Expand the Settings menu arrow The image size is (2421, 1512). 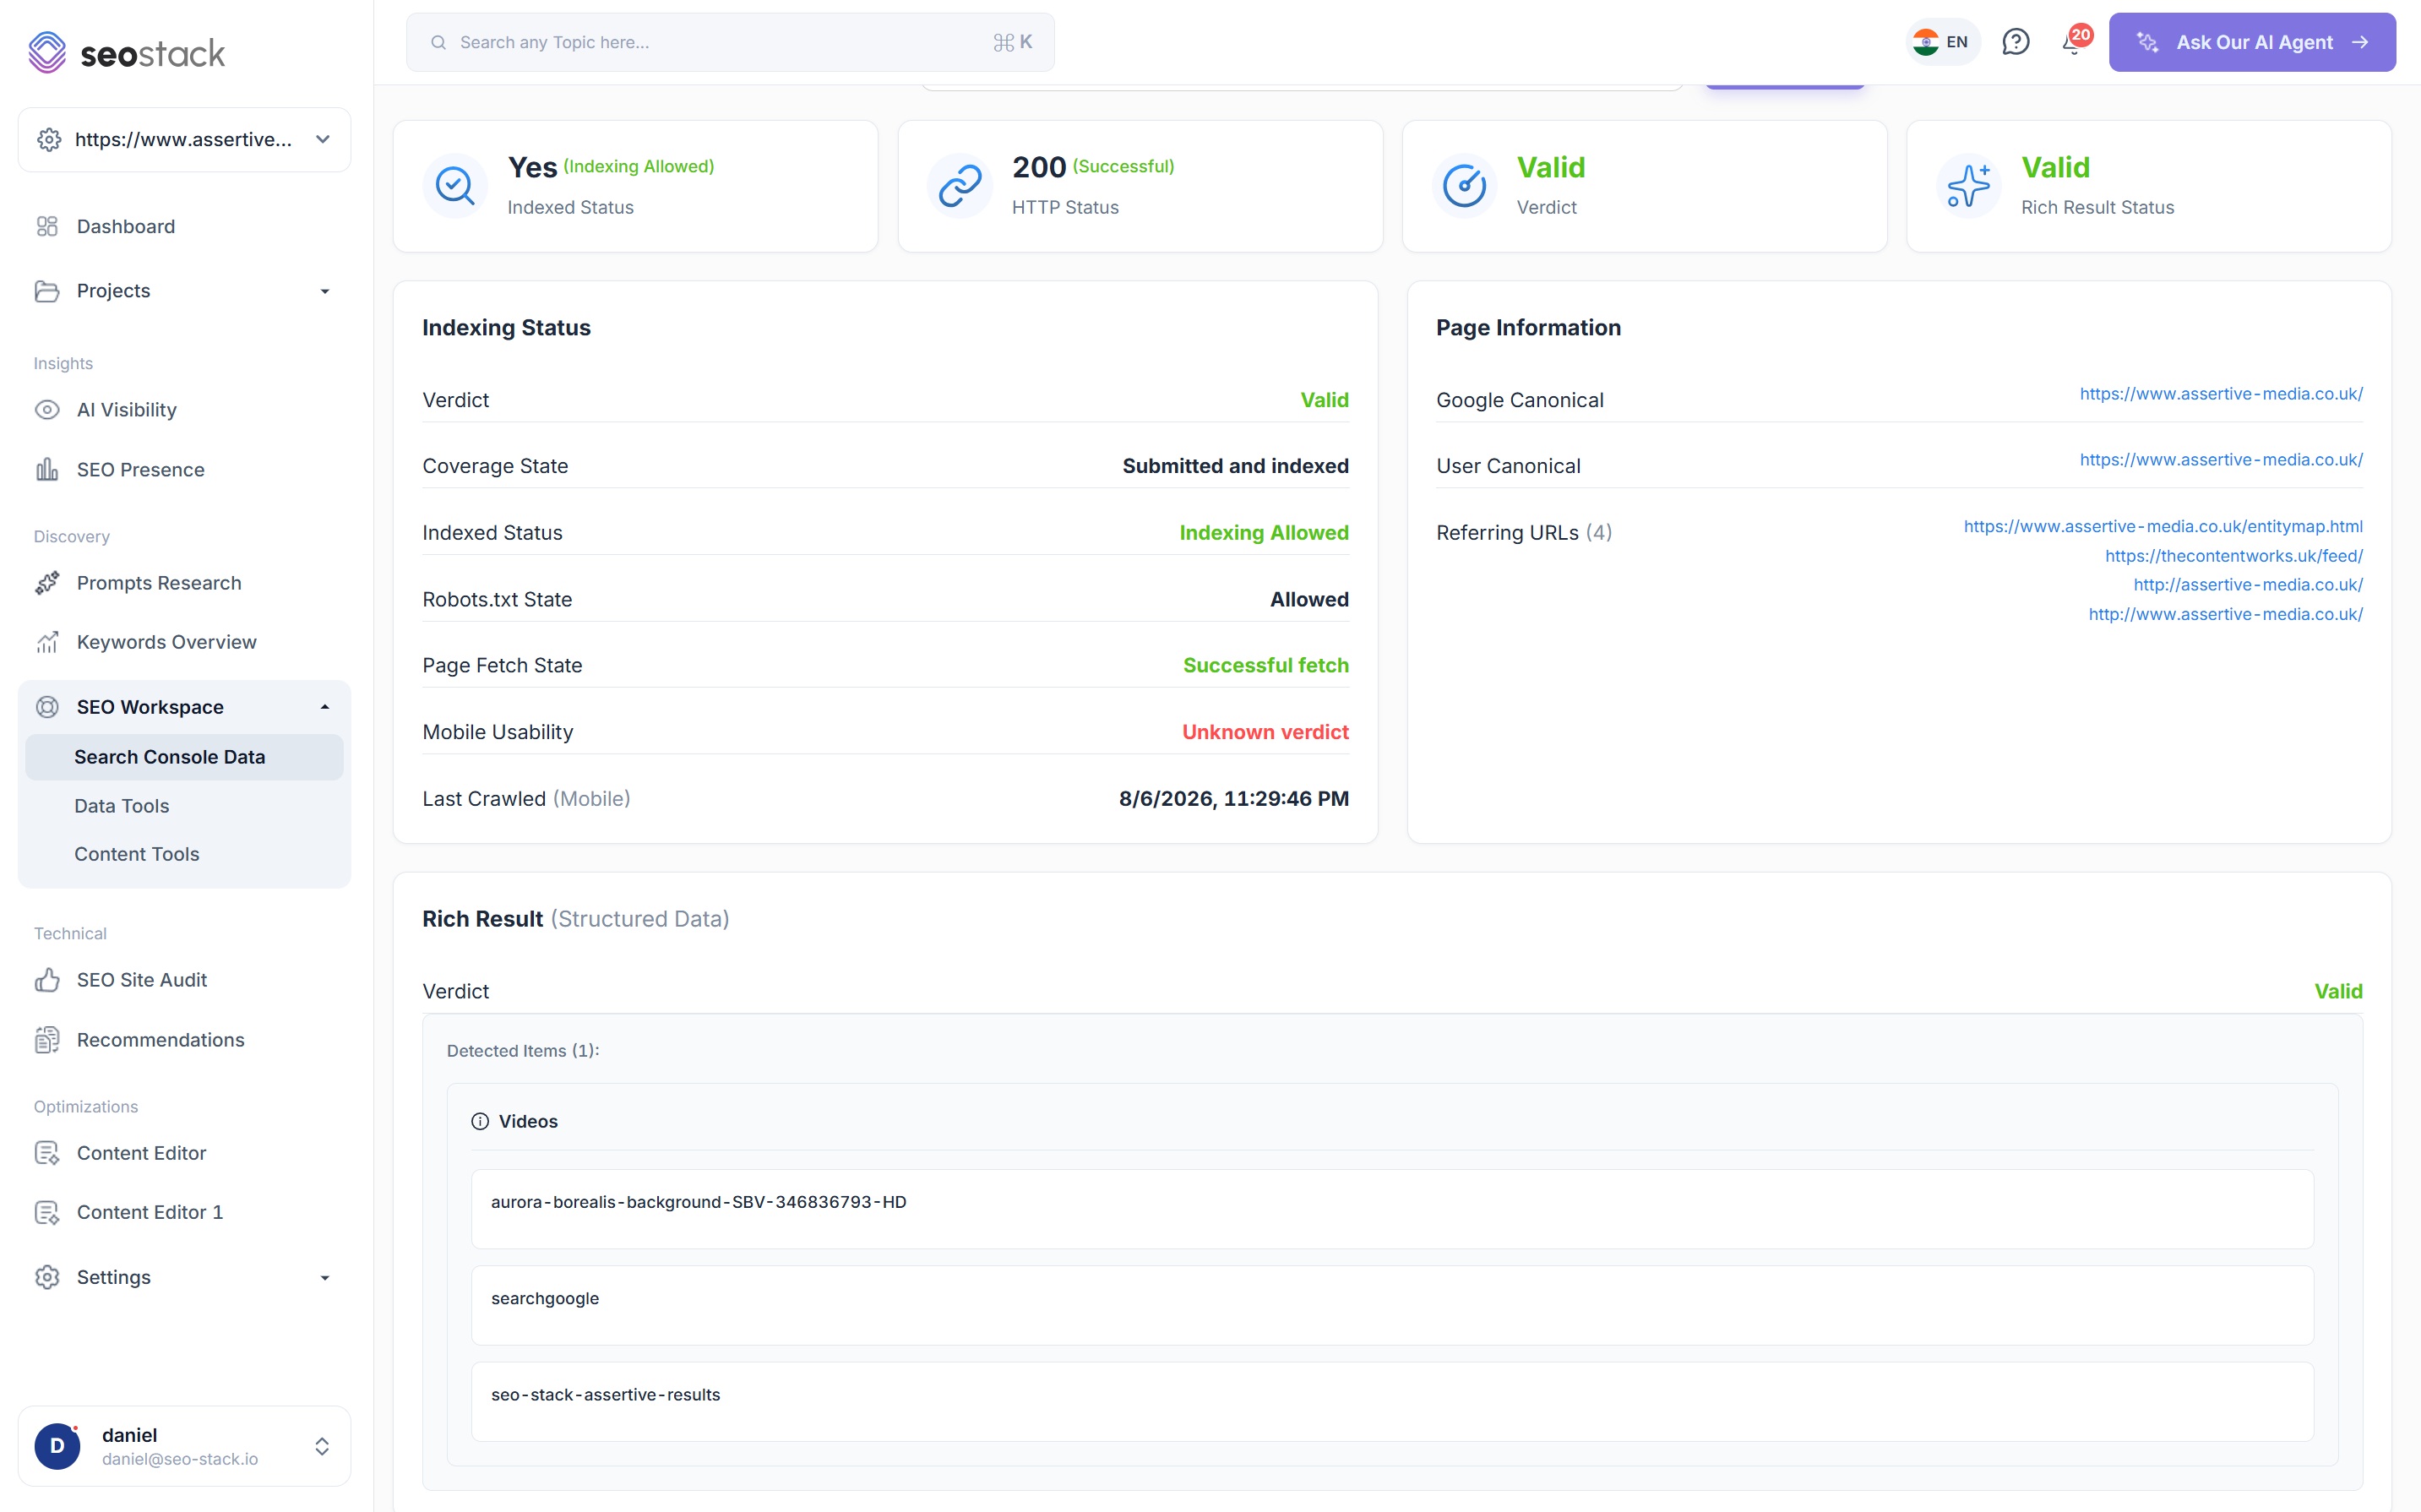point(324,1278)
